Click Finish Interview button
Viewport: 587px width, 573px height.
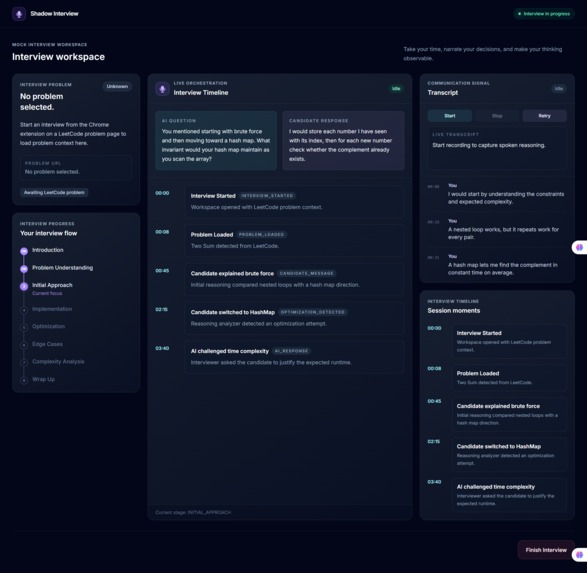coord(546,550)
